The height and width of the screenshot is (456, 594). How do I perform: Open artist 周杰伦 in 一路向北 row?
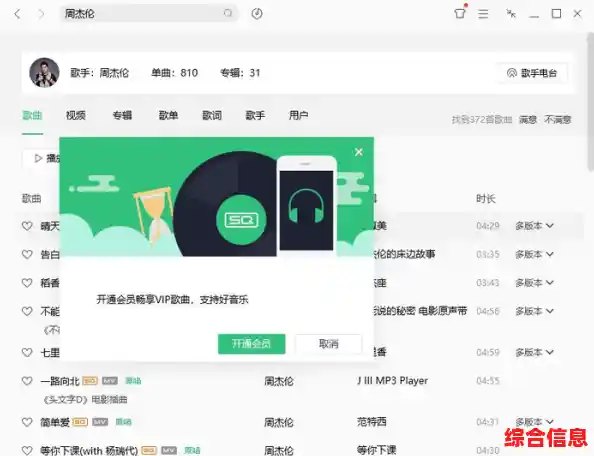coord(279,381)
